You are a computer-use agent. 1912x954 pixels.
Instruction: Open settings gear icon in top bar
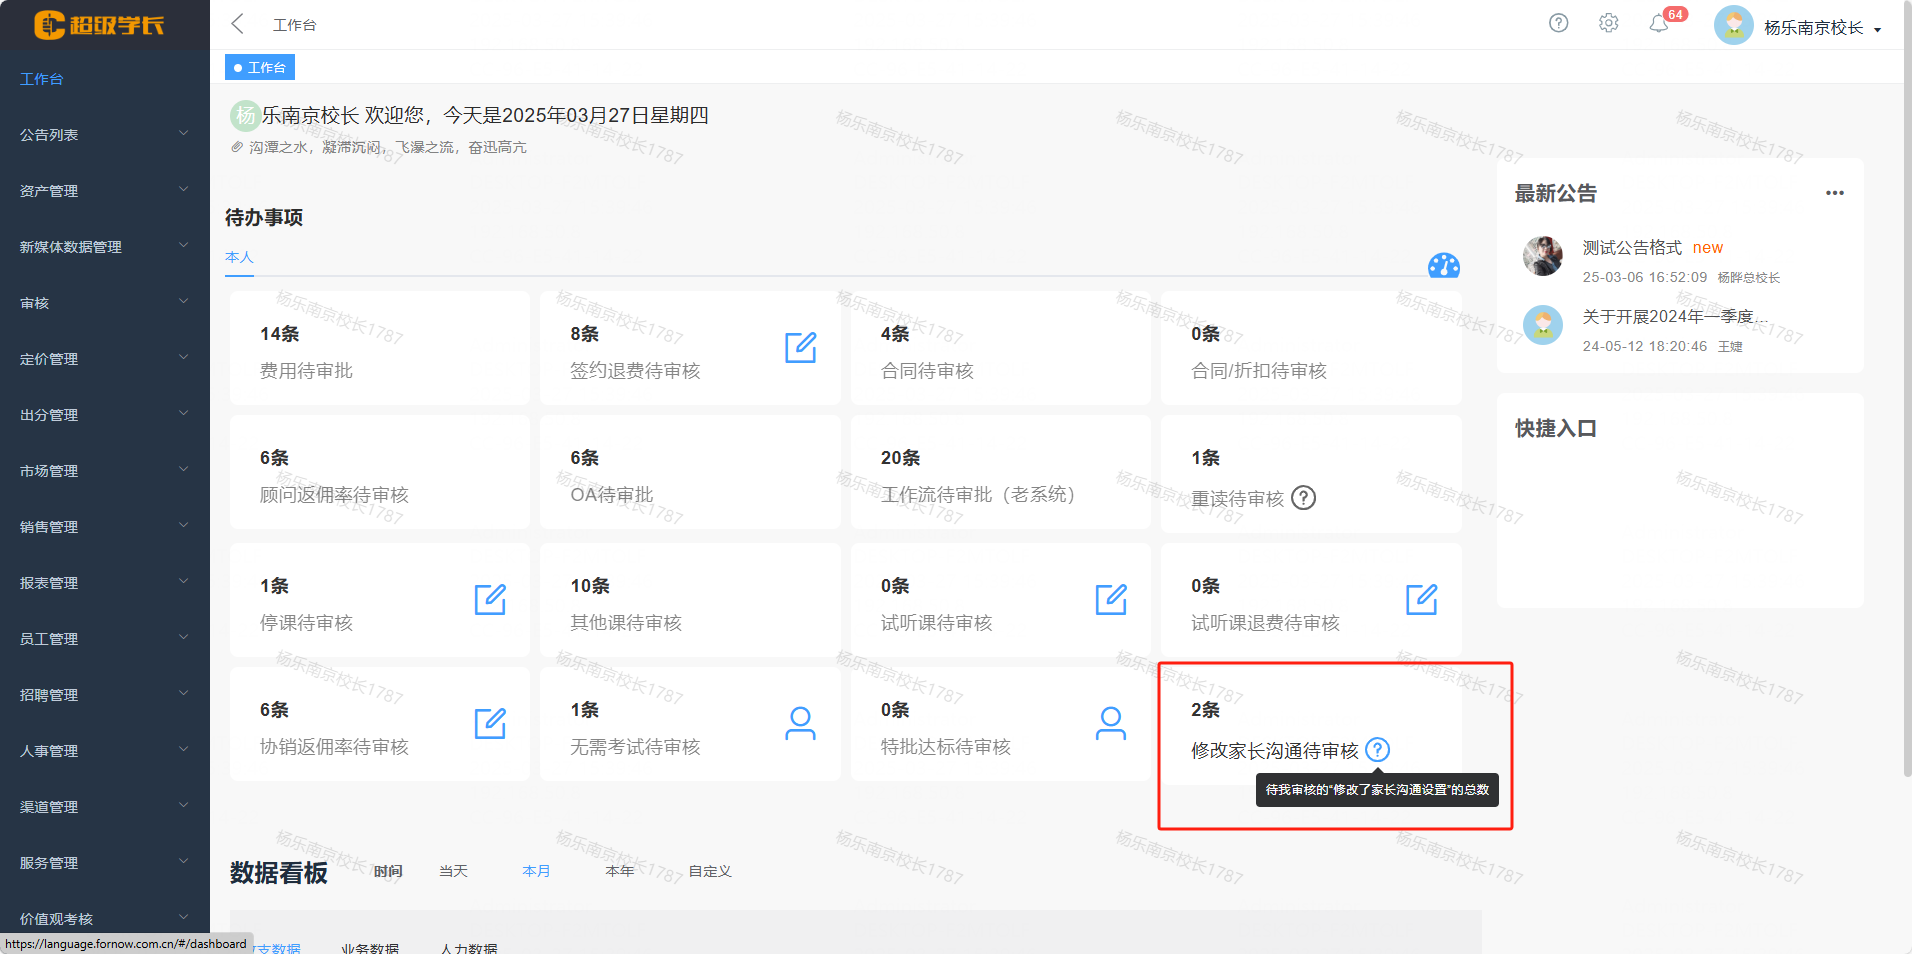coord(1608,23)
